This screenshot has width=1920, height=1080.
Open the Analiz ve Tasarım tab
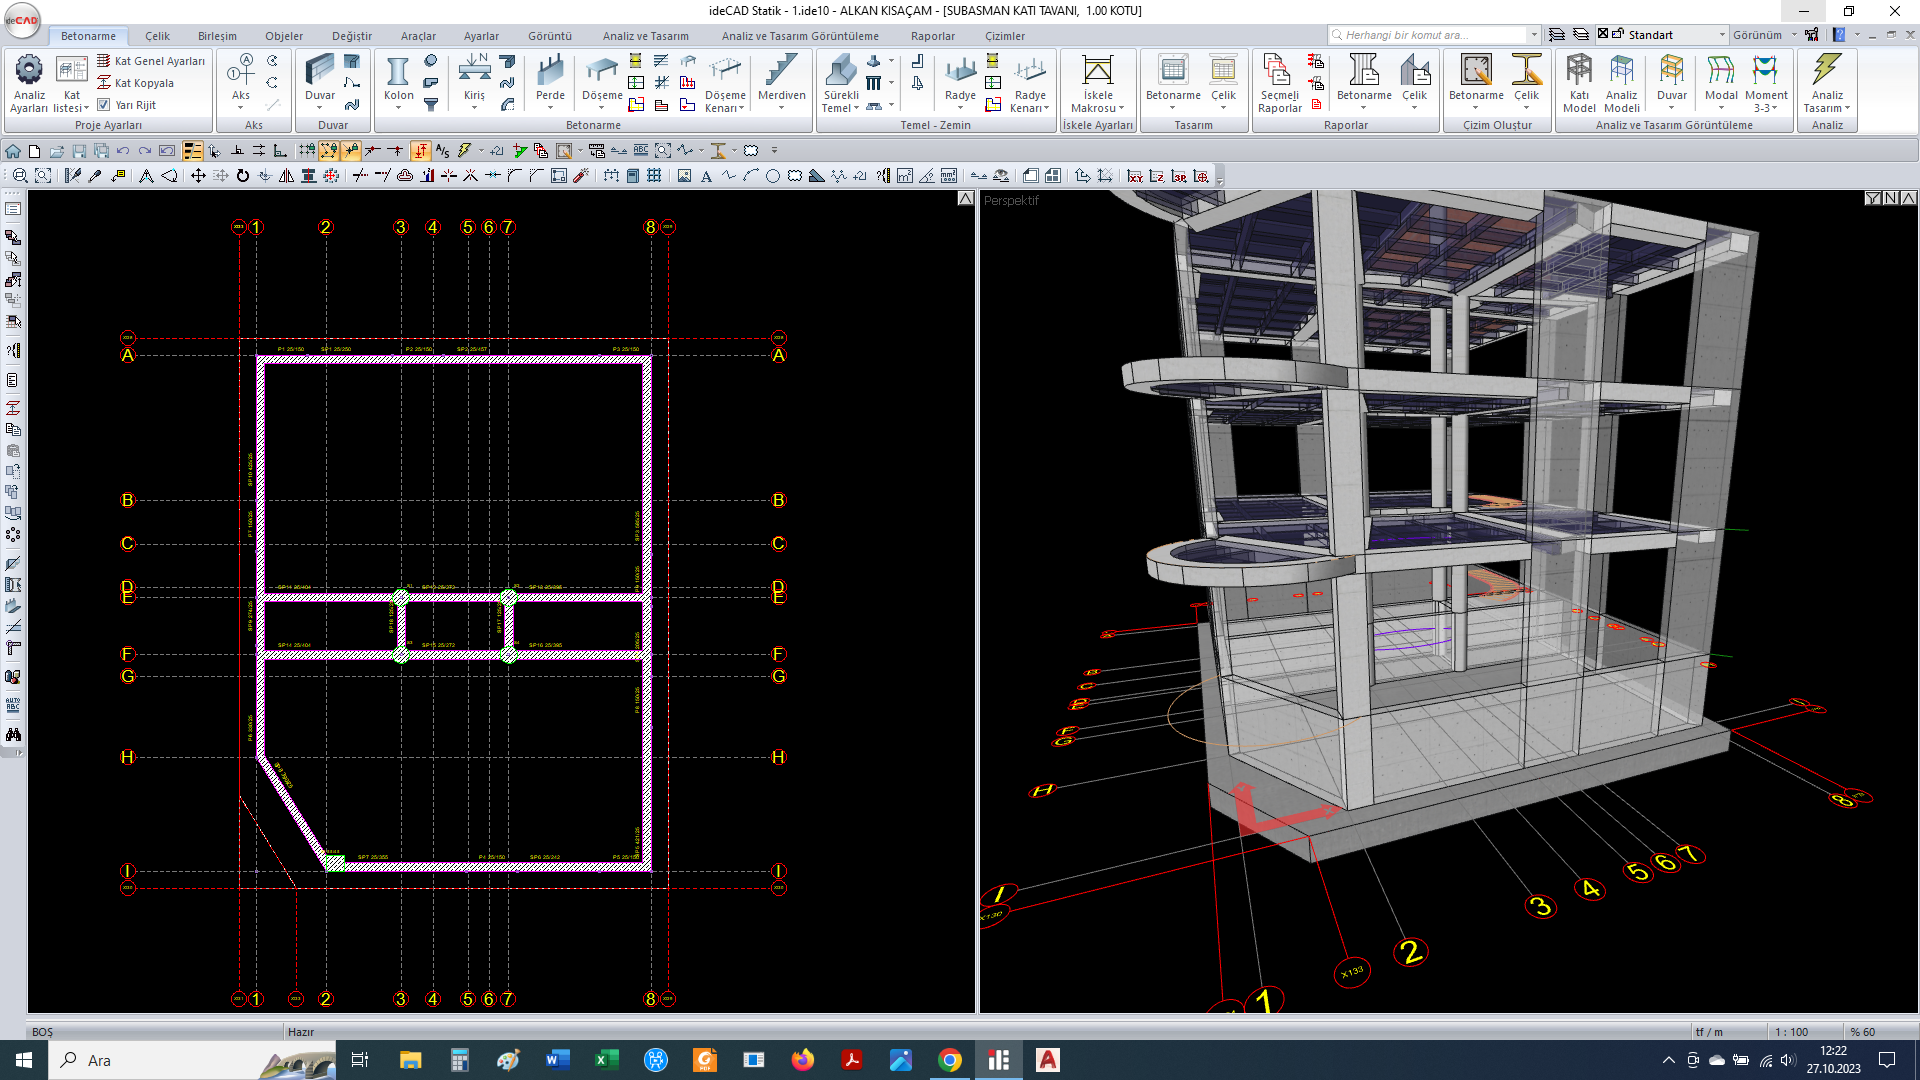(x=645, y=36)
